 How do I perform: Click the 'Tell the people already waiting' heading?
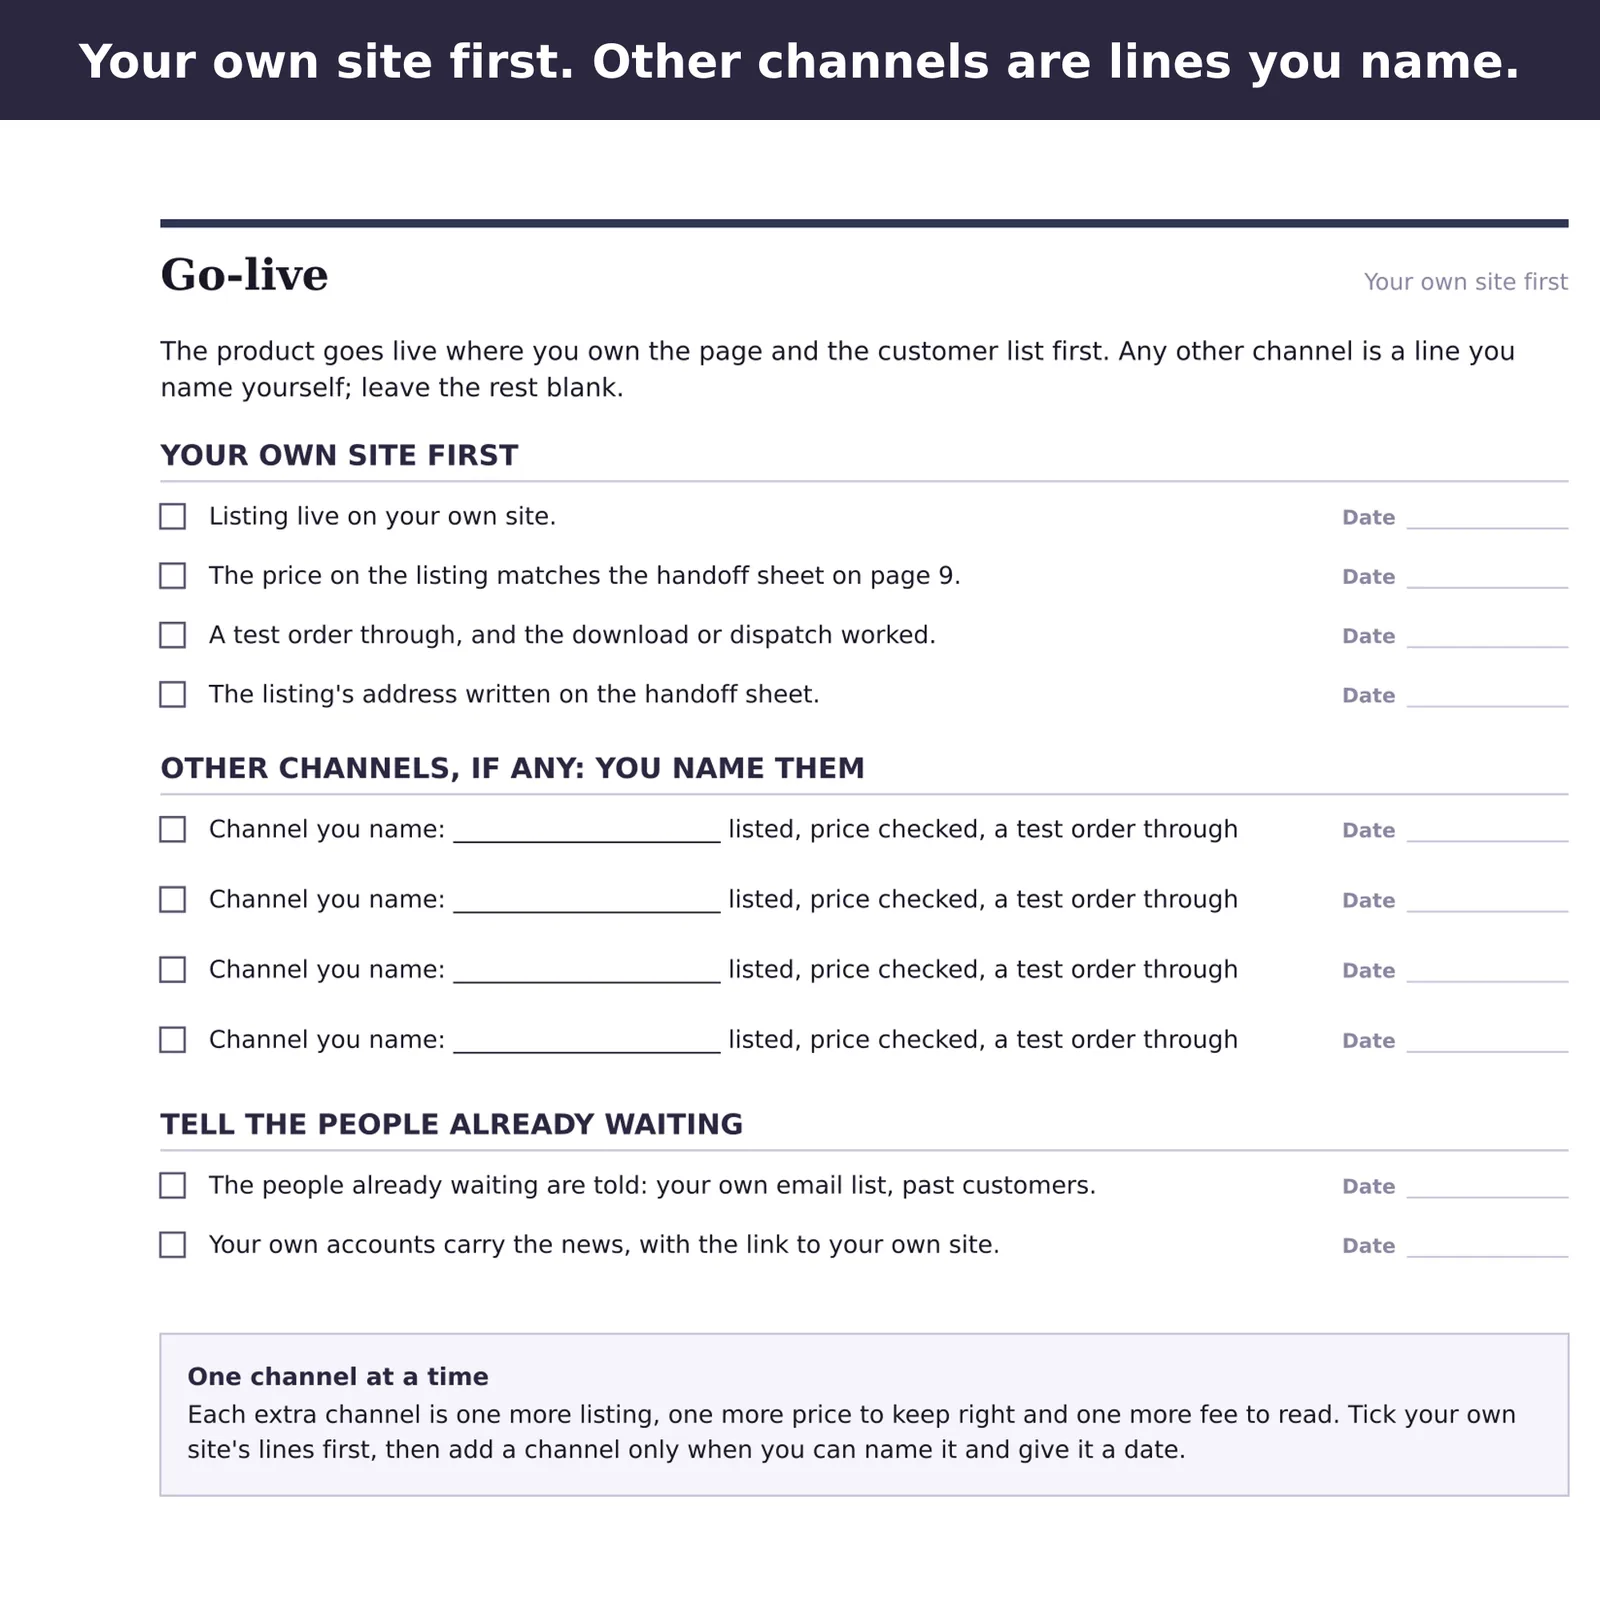click(x=452, y=1124)
